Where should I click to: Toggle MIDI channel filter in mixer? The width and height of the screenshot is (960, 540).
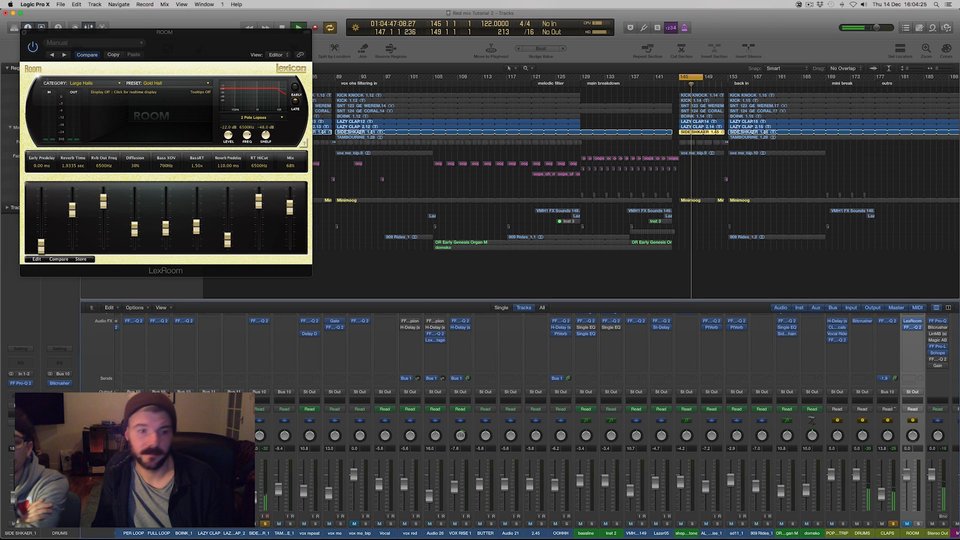pyautogui.click(x=917, y=307)
